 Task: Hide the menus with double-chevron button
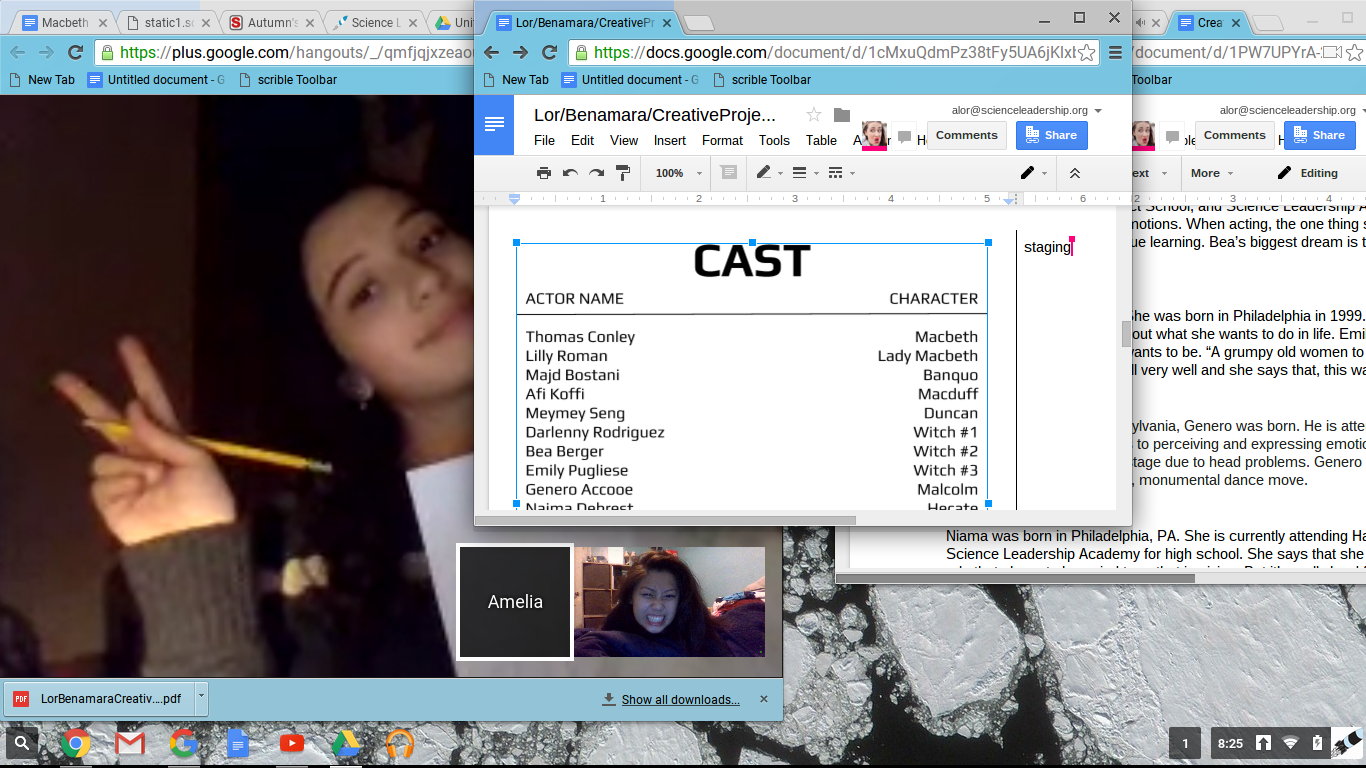tap(1075, 173)
